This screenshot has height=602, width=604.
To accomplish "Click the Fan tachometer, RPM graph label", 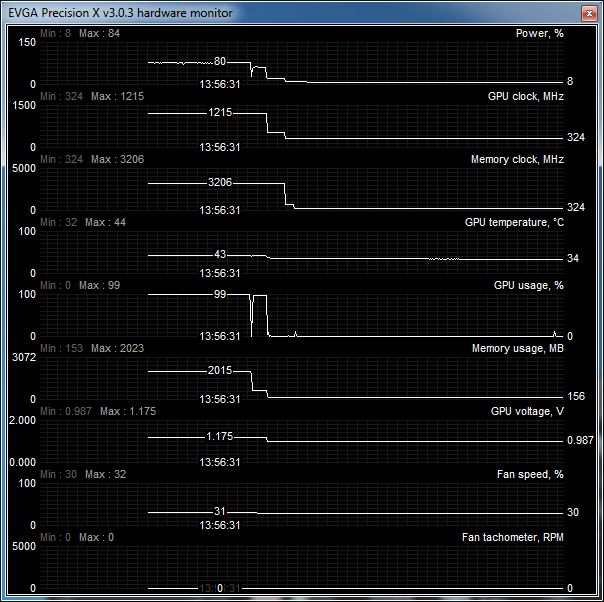I will 512,537.
